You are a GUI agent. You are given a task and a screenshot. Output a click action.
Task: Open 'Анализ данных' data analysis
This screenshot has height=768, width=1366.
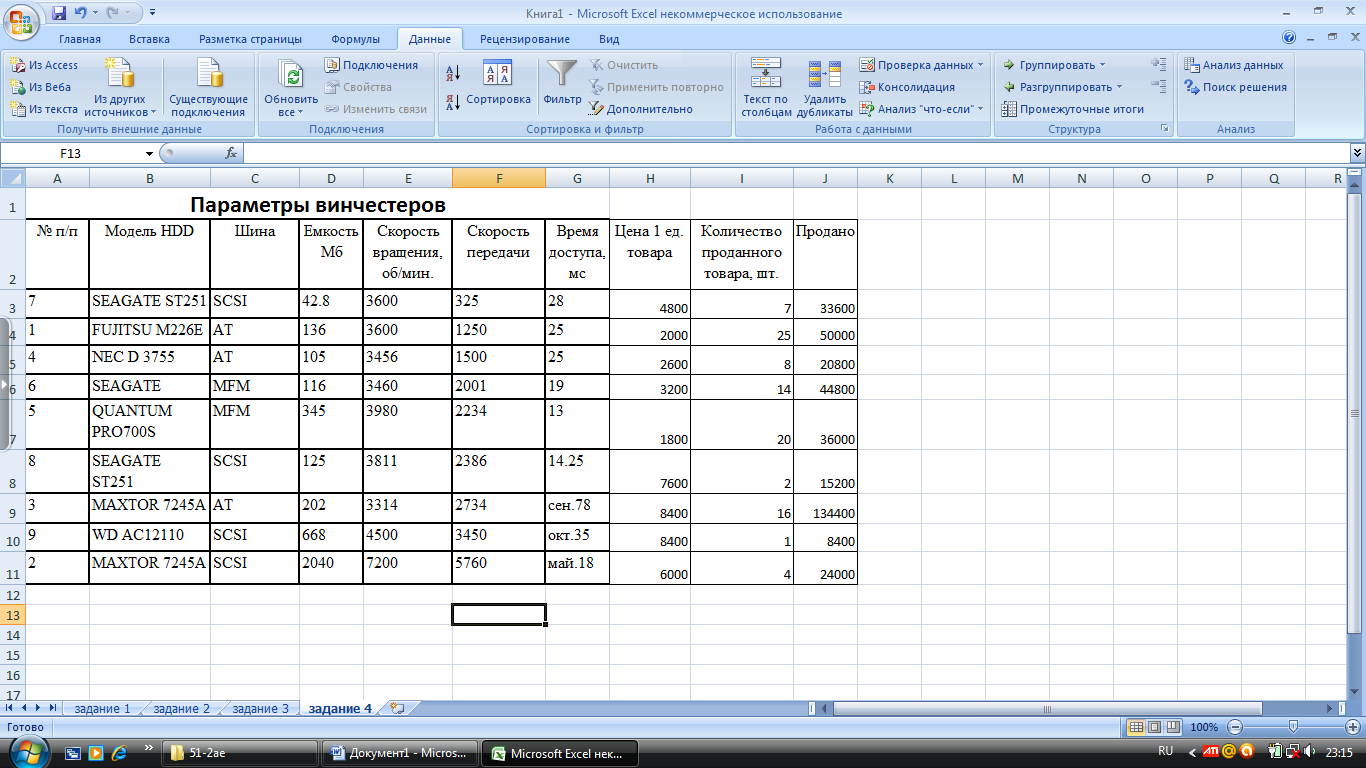[x=1233, y=65]
